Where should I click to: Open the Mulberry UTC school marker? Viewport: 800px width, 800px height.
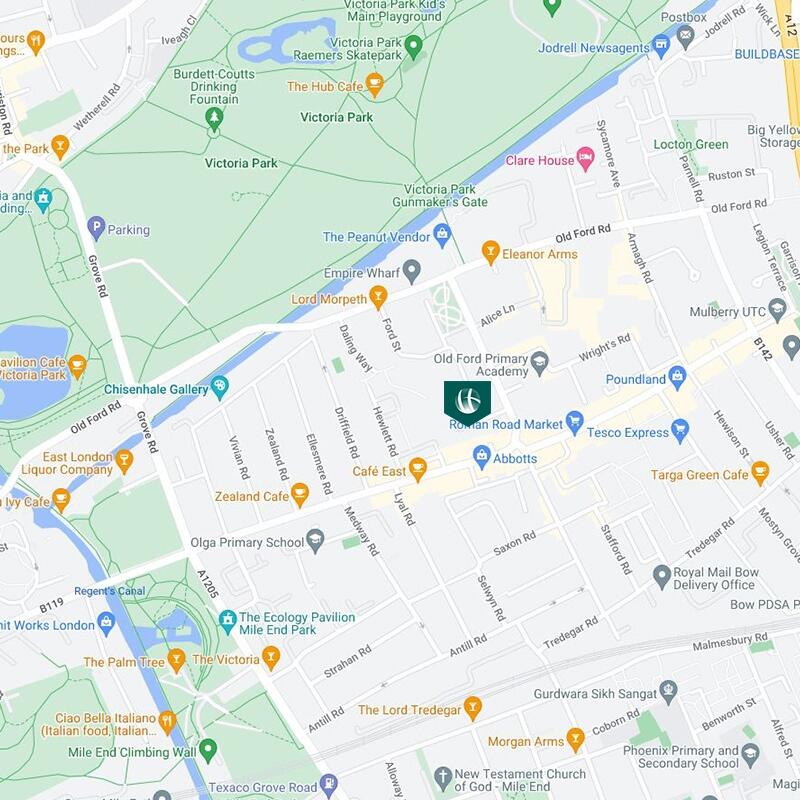pyautogui.click(x=777, y=310)
